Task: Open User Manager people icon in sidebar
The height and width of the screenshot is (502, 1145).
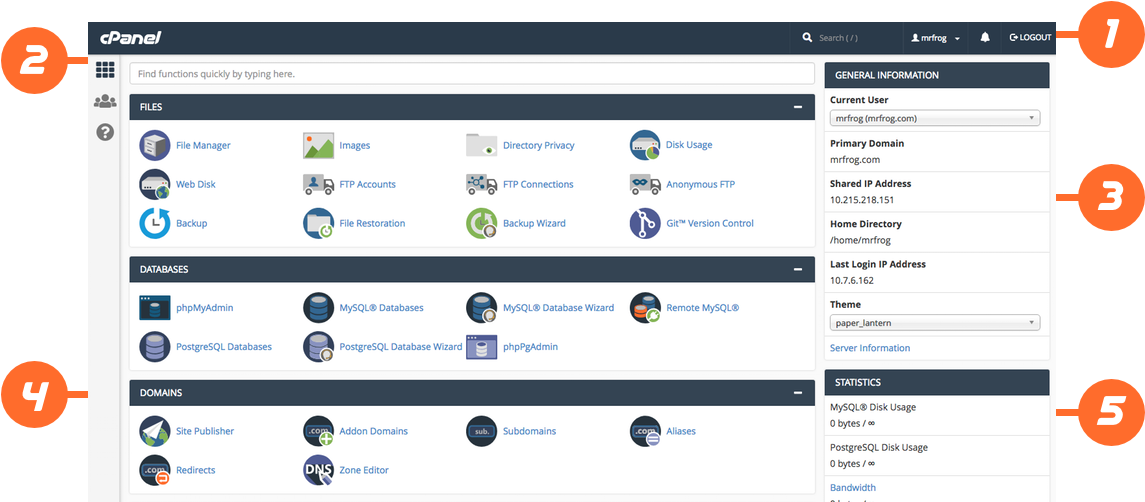Action: point(105,102)
